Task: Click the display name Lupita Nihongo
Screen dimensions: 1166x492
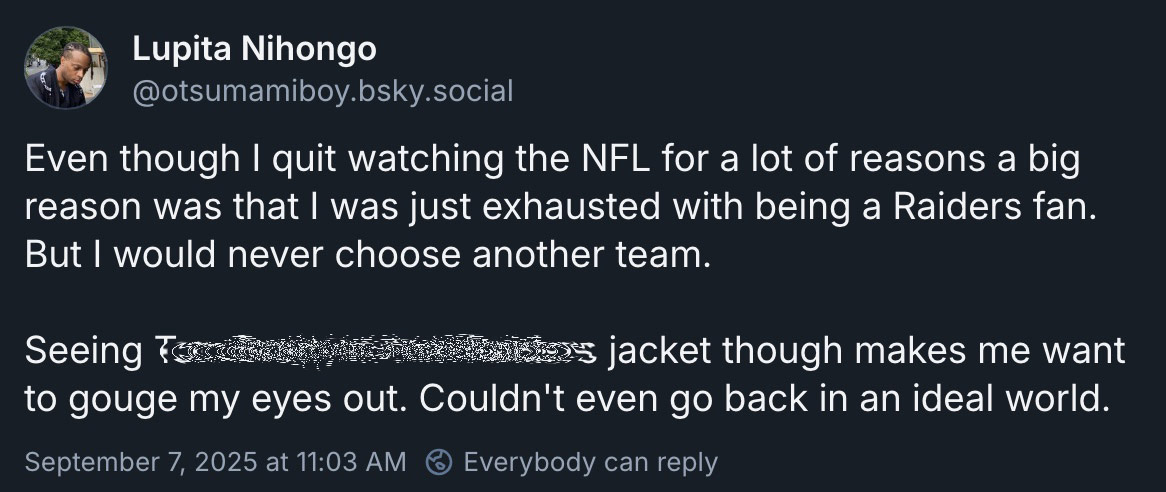Action: click(x=254, y=47)
